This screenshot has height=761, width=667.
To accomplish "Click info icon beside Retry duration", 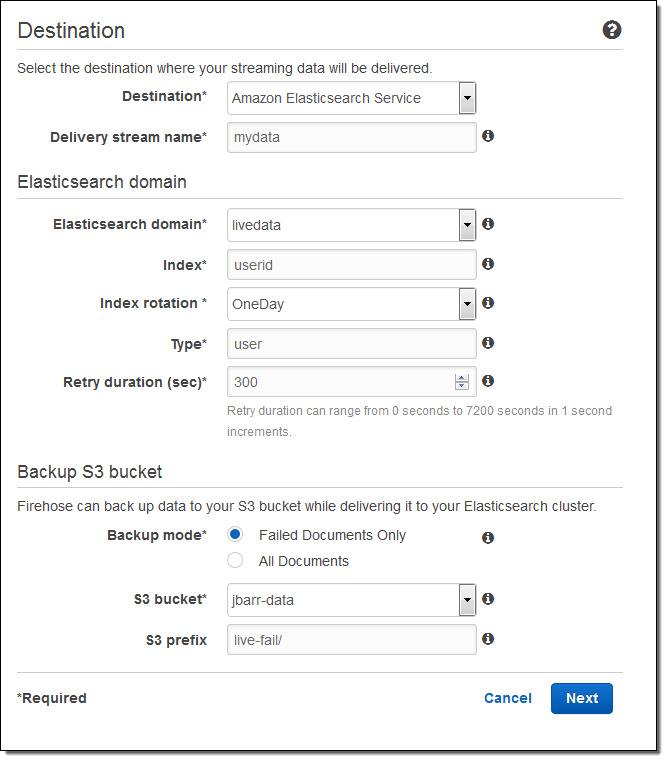I will pos(488,381).
